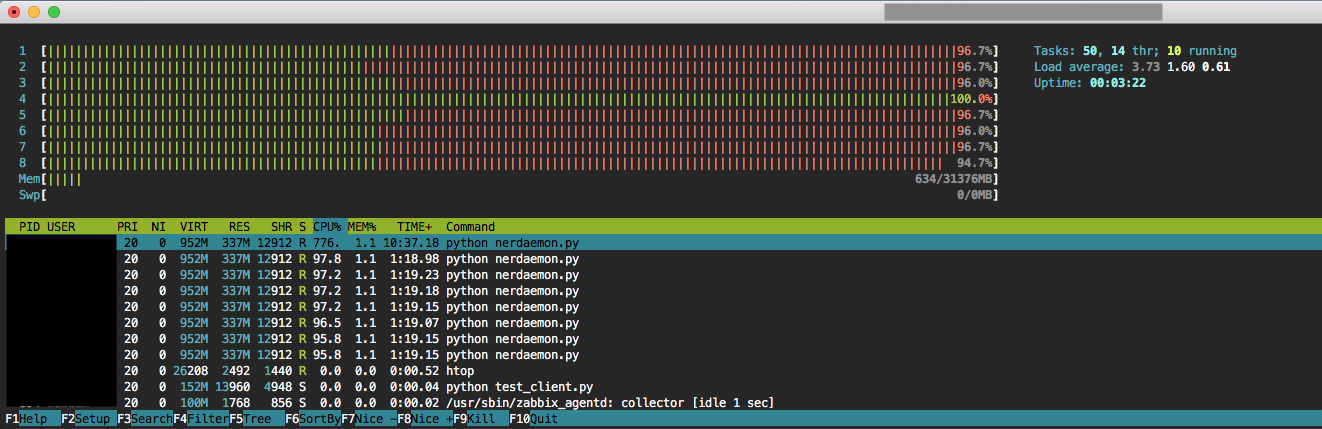Click the 152M VIRT value of test_client.py
This screenshot has height=429, width=1322.
click(x=194, y=387)
